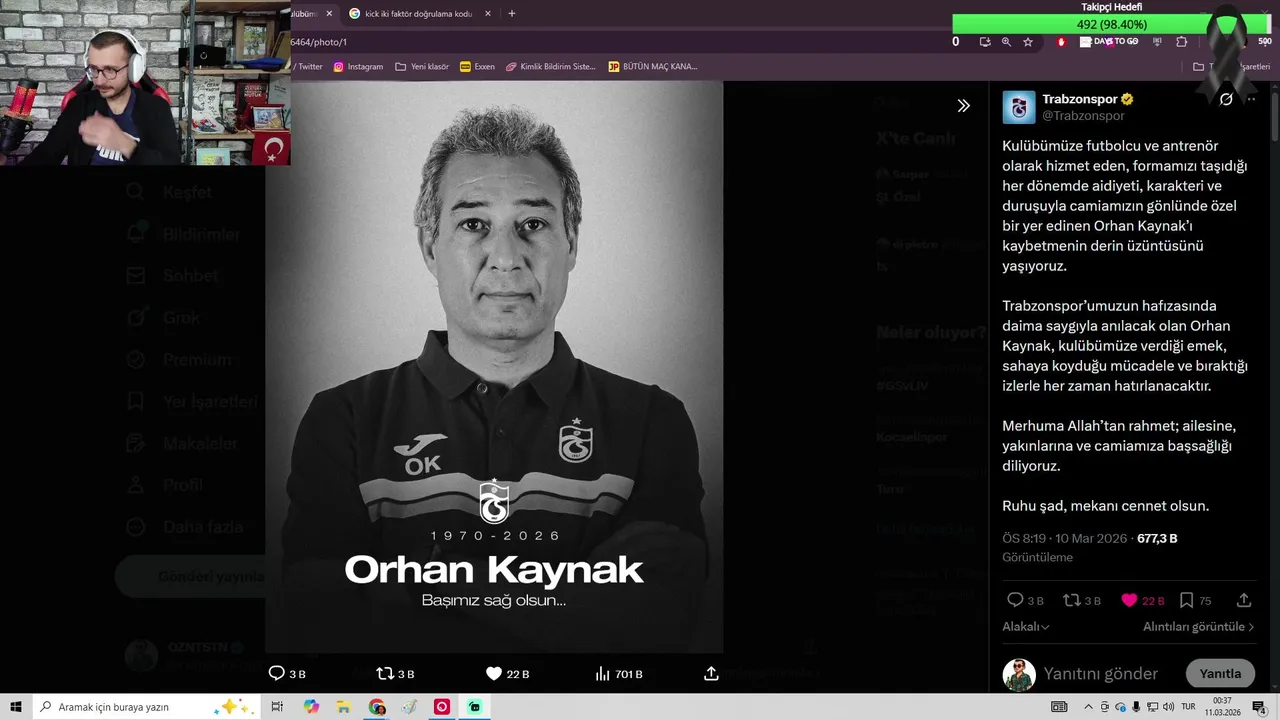Image resolution: width=1280 pixels, height=720 pixels.
Task: Open the Twitter bookmark
Action: tap(308, 67)
